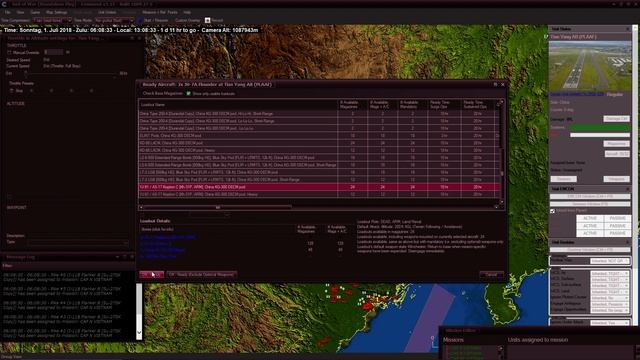Click the Manual Override speed input field
The height and width of the screenshot is (360, 640).
click(x=54, y=52)
